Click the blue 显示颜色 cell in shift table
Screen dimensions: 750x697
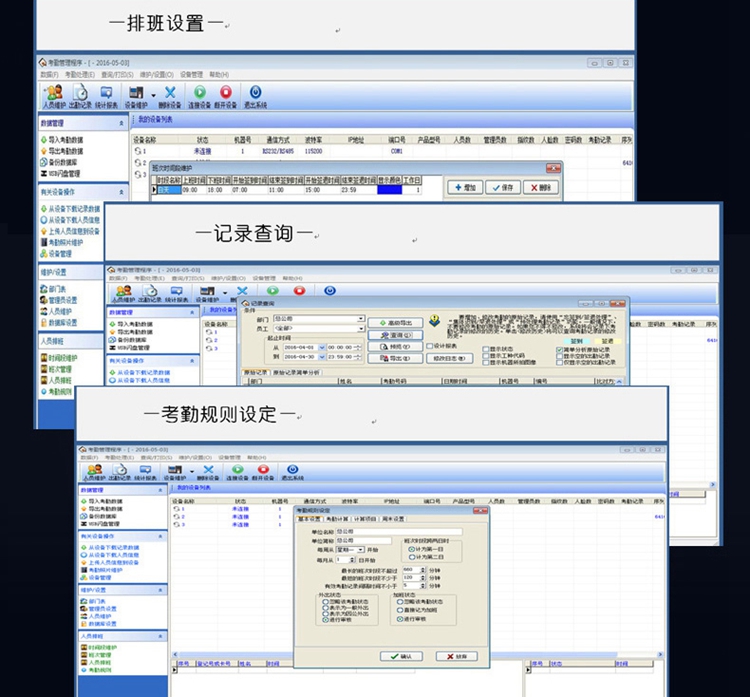point(389,189)
